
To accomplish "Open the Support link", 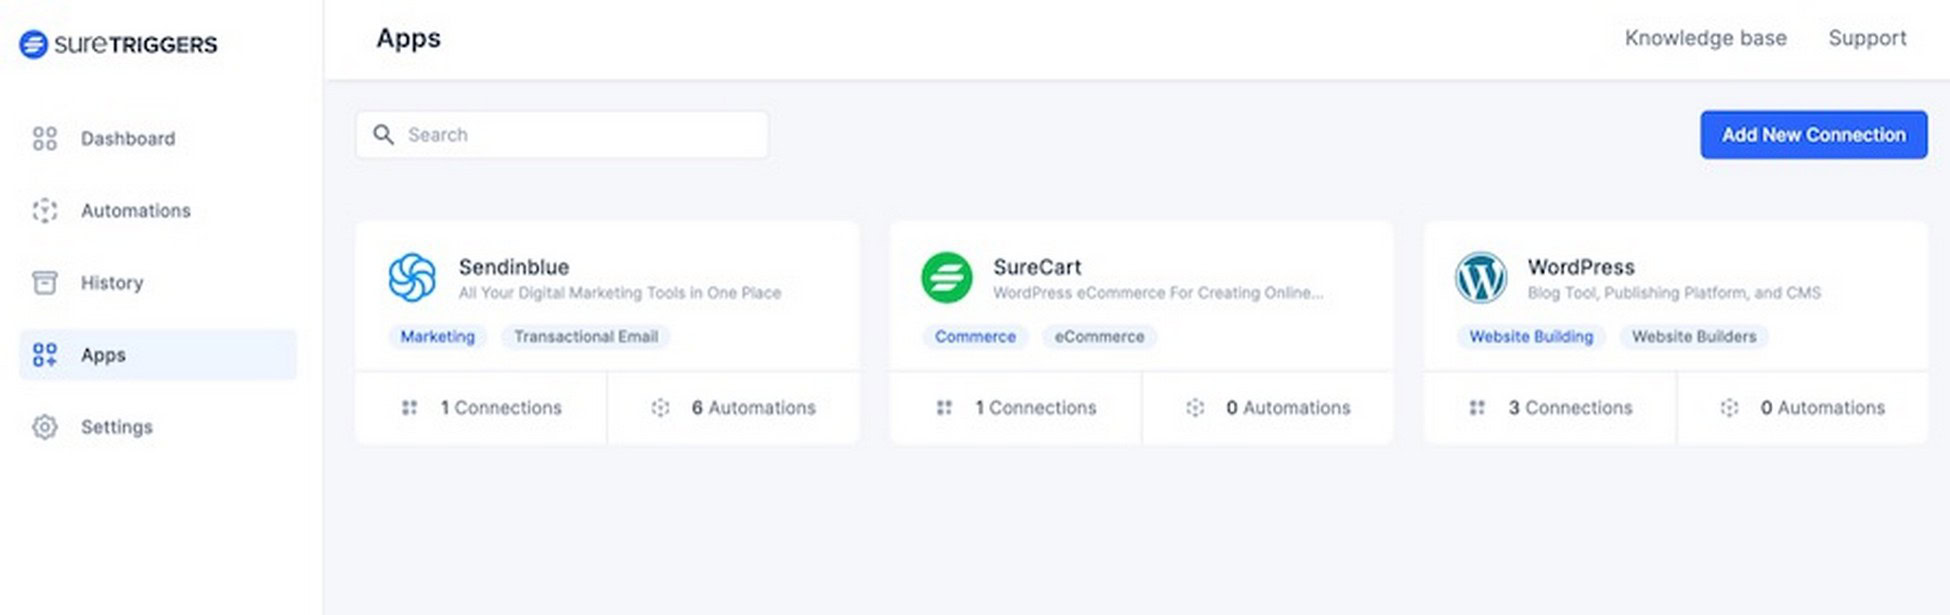I will coord(1867,38).
